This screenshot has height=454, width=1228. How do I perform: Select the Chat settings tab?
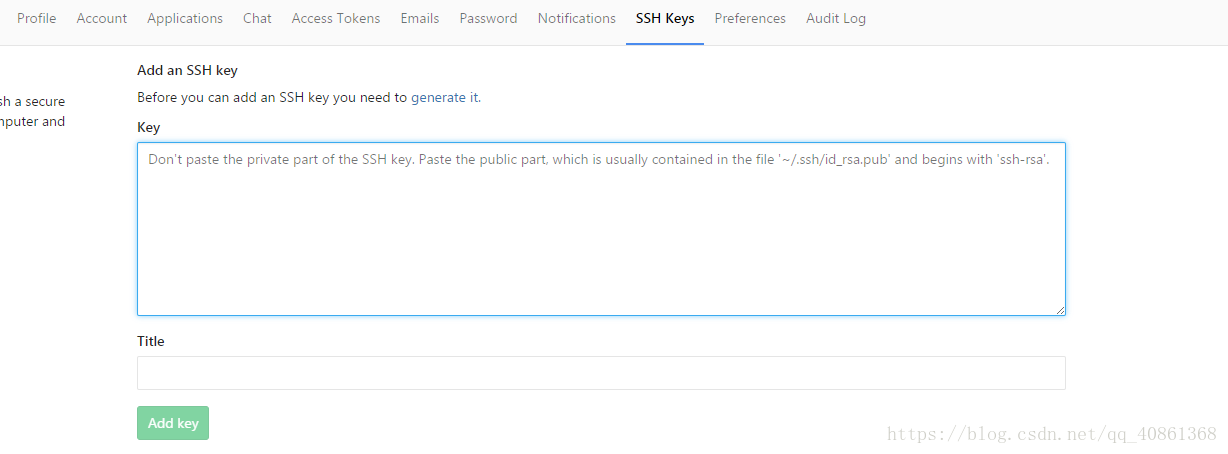click(257, 18)
